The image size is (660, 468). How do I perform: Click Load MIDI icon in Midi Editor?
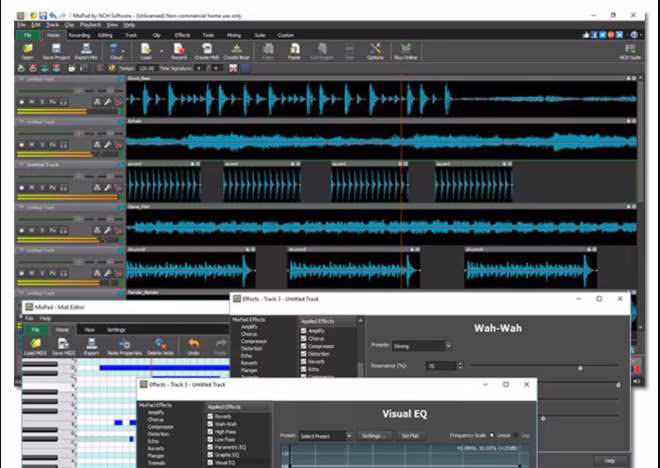(x=36, y=347)
